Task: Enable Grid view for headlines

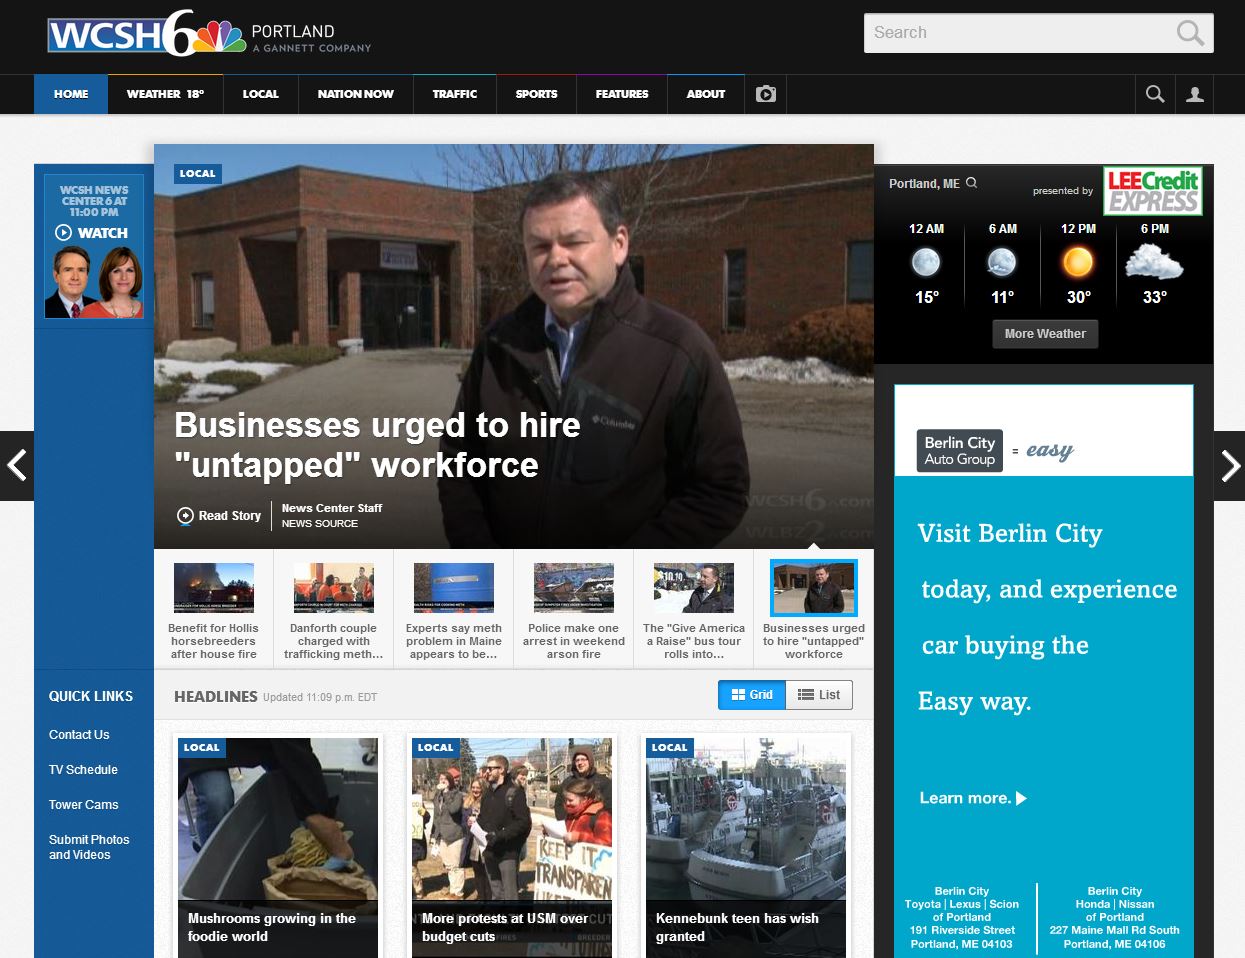Action: 751,694
